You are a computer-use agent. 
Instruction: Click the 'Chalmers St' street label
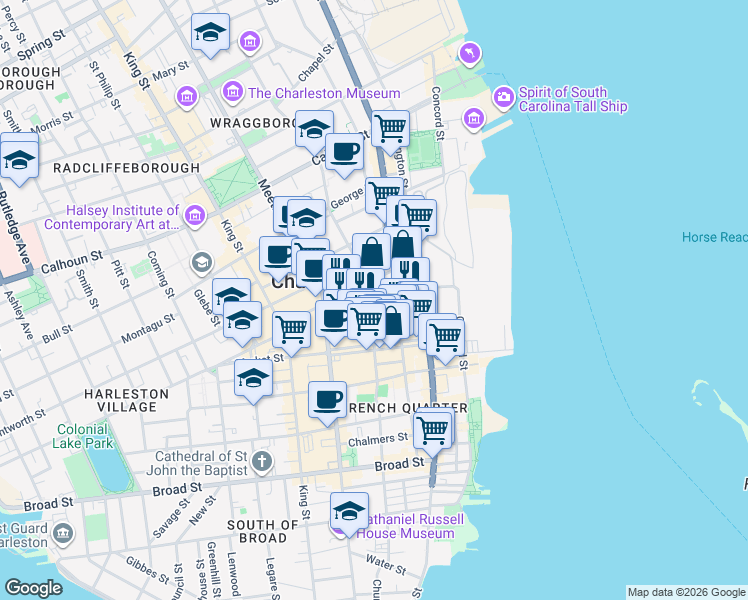[x=378, y=440]
